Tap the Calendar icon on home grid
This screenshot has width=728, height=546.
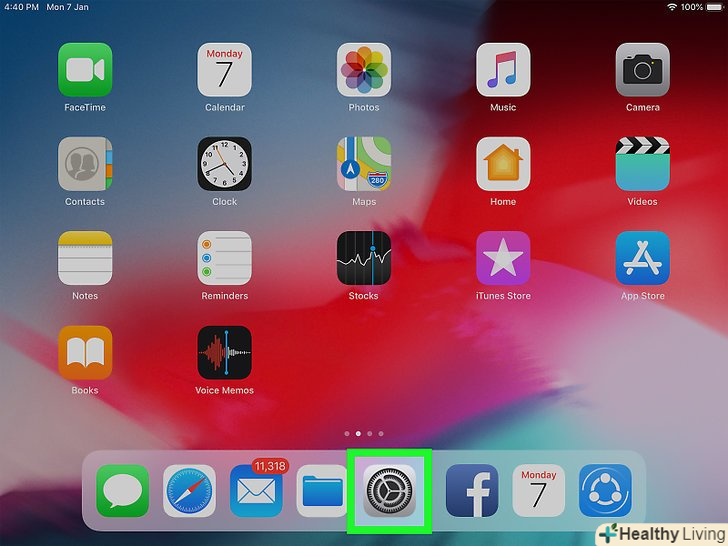[225, 70]
